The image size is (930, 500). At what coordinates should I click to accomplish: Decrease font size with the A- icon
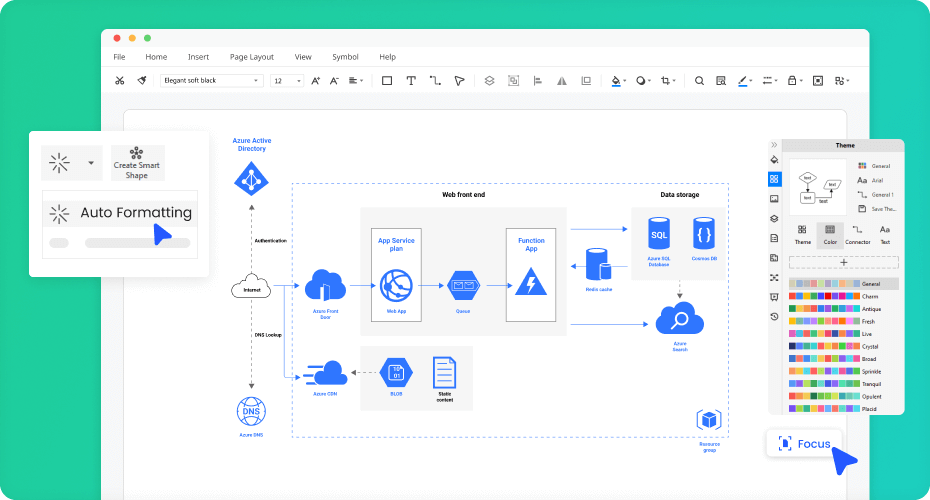click(334, 81)
